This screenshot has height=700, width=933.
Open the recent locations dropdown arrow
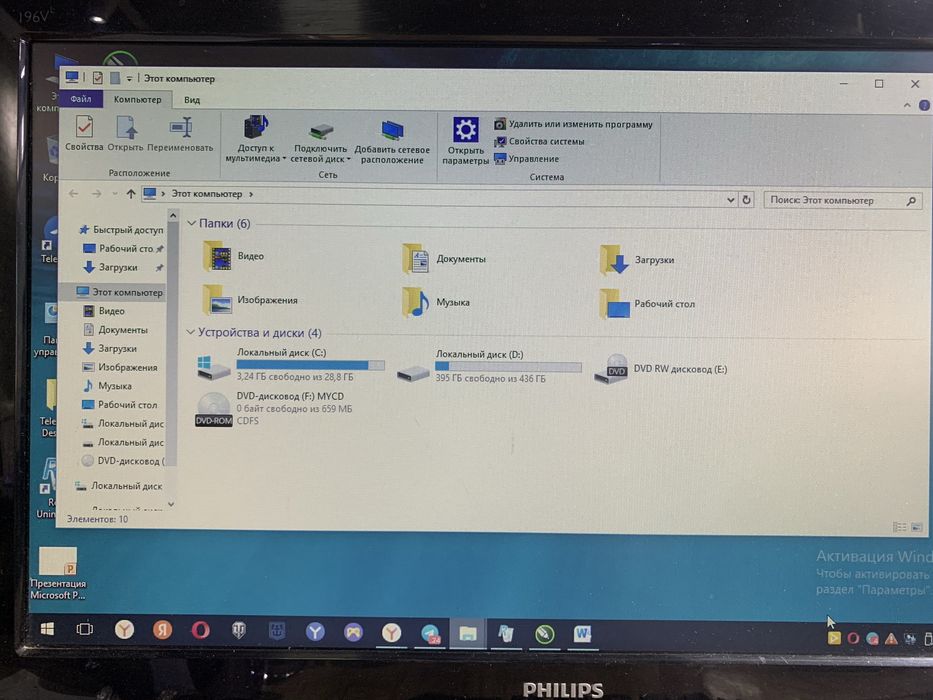coord(115,194)
